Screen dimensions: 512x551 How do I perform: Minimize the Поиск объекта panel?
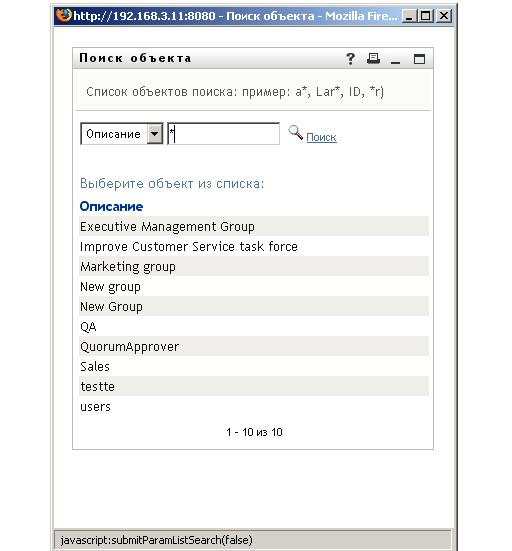click(396, 62)
